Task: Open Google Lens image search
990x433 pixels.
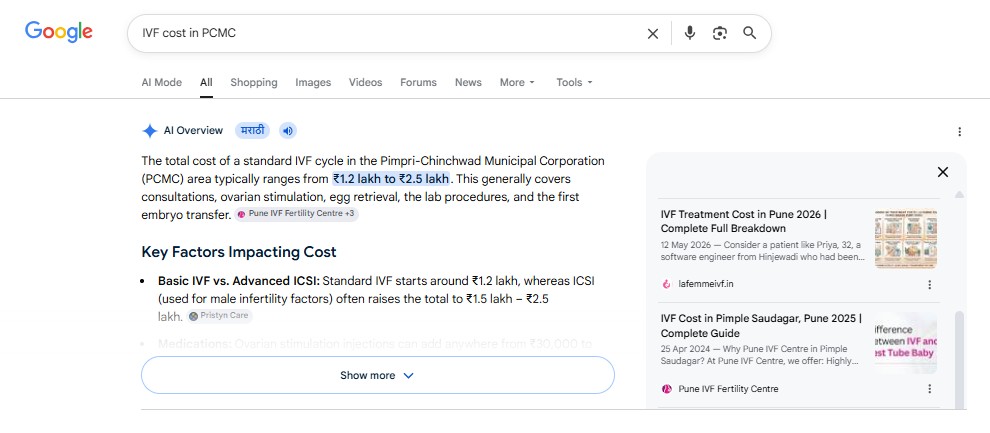Action: [x=720, y=33]
